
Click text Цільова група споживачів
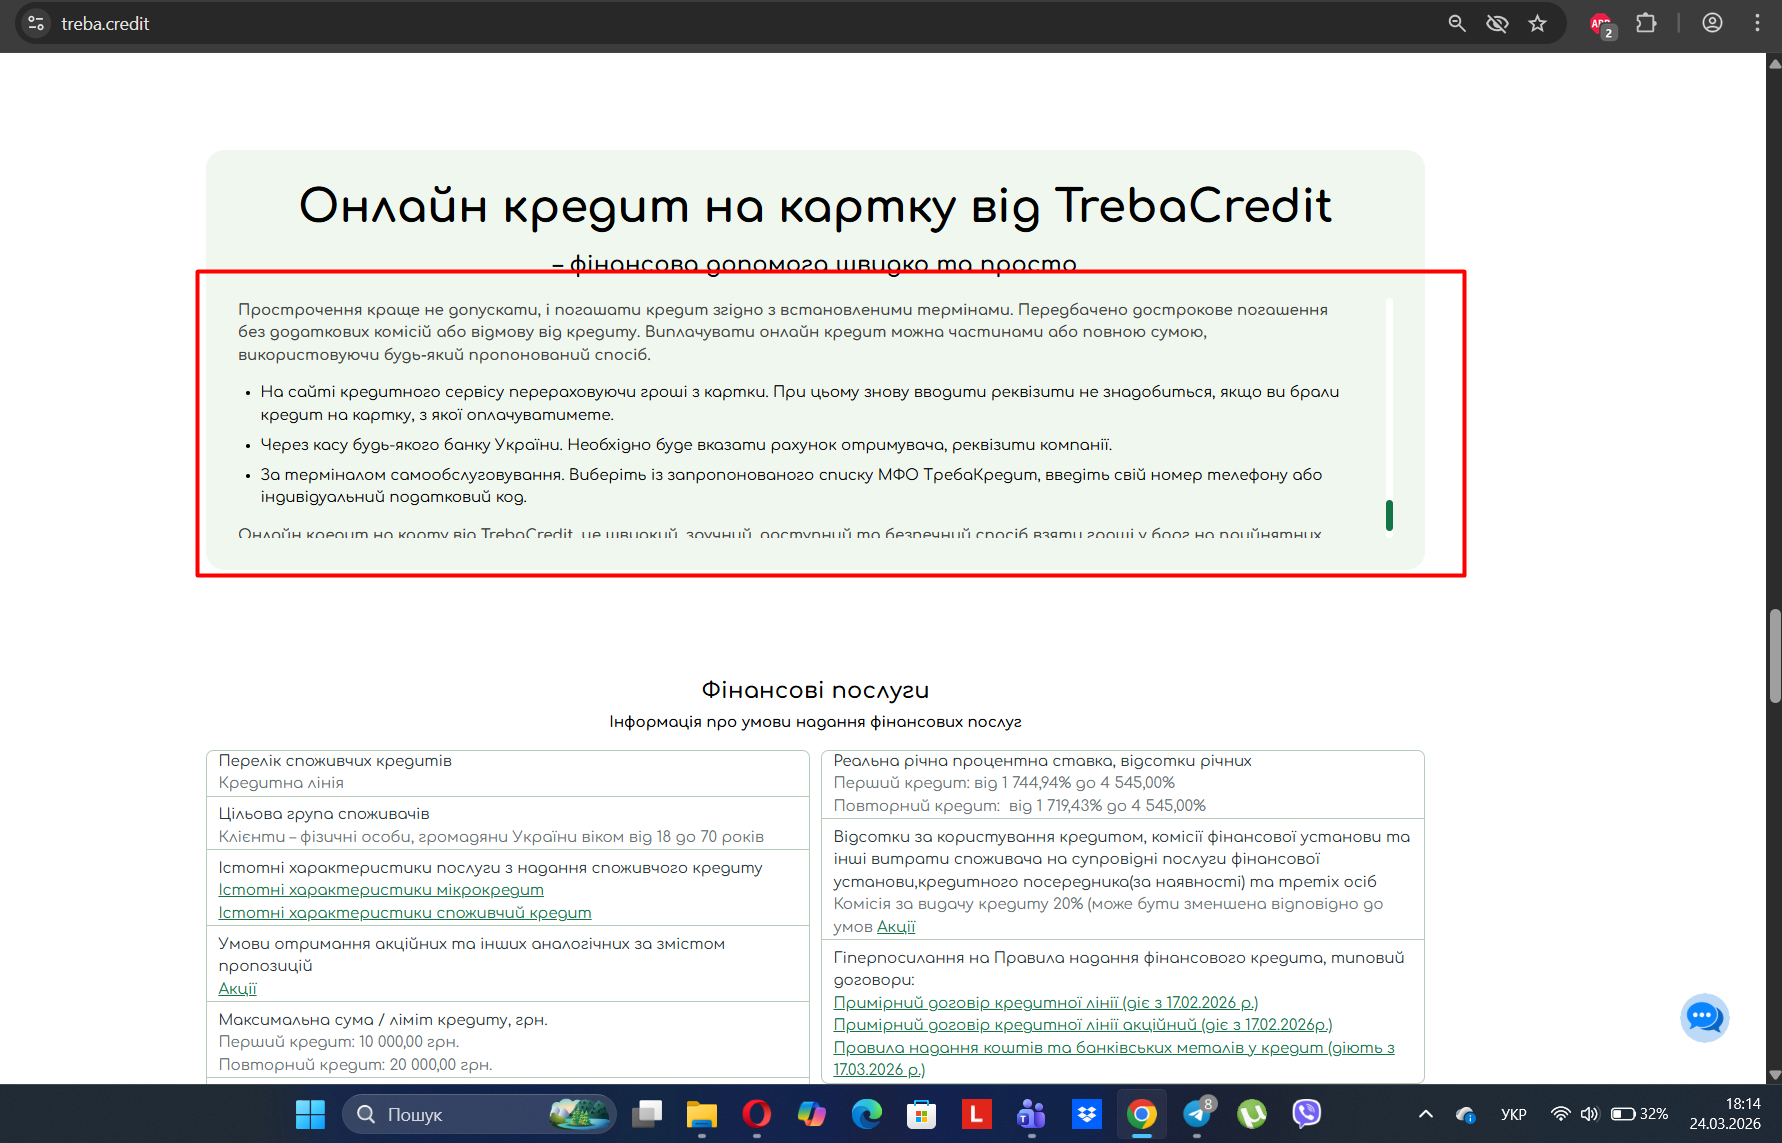[324, 814]
